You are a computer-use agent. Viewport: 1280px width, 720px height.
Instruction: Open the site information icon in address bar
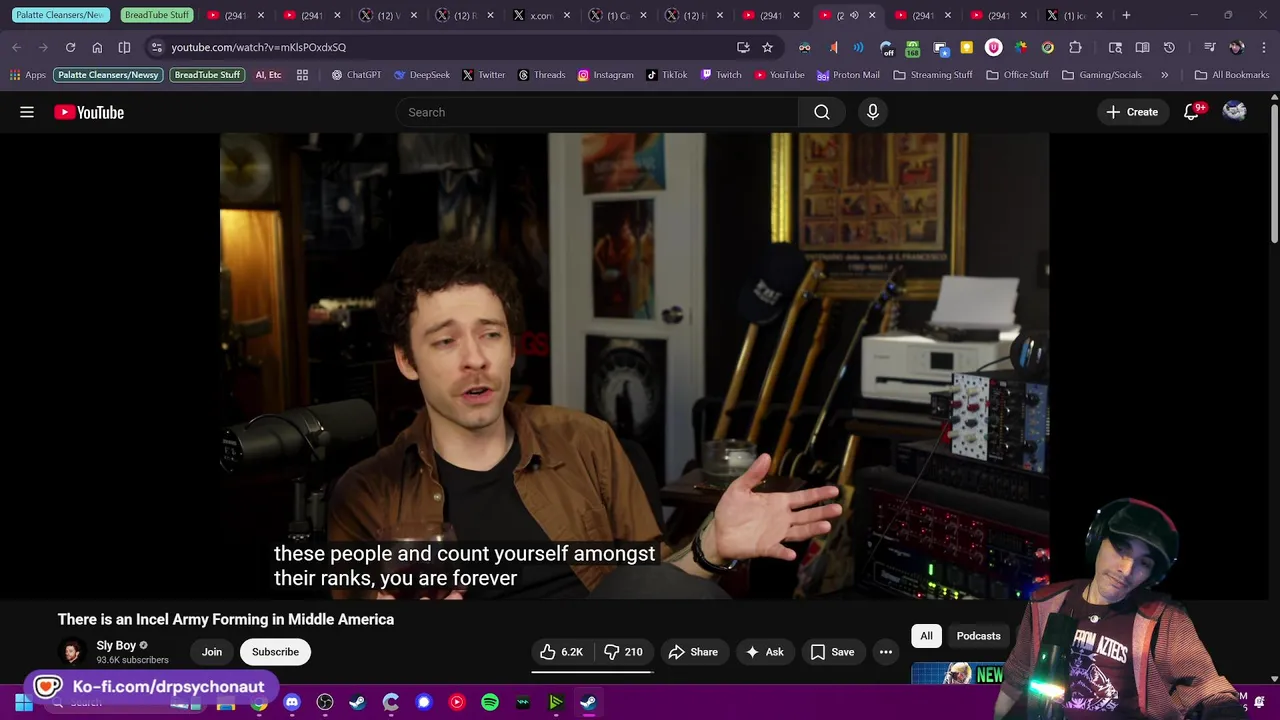(156, 47)
